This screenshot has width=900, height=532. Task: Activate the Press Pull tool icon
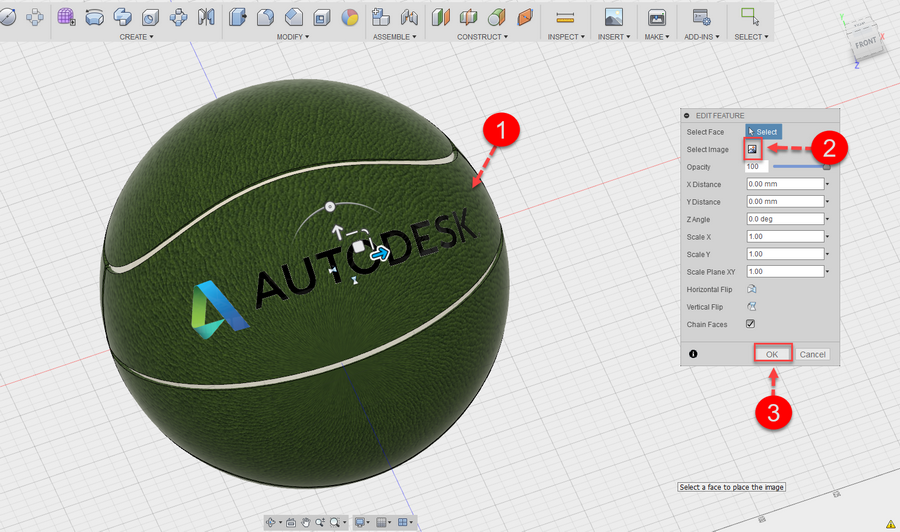237,17
